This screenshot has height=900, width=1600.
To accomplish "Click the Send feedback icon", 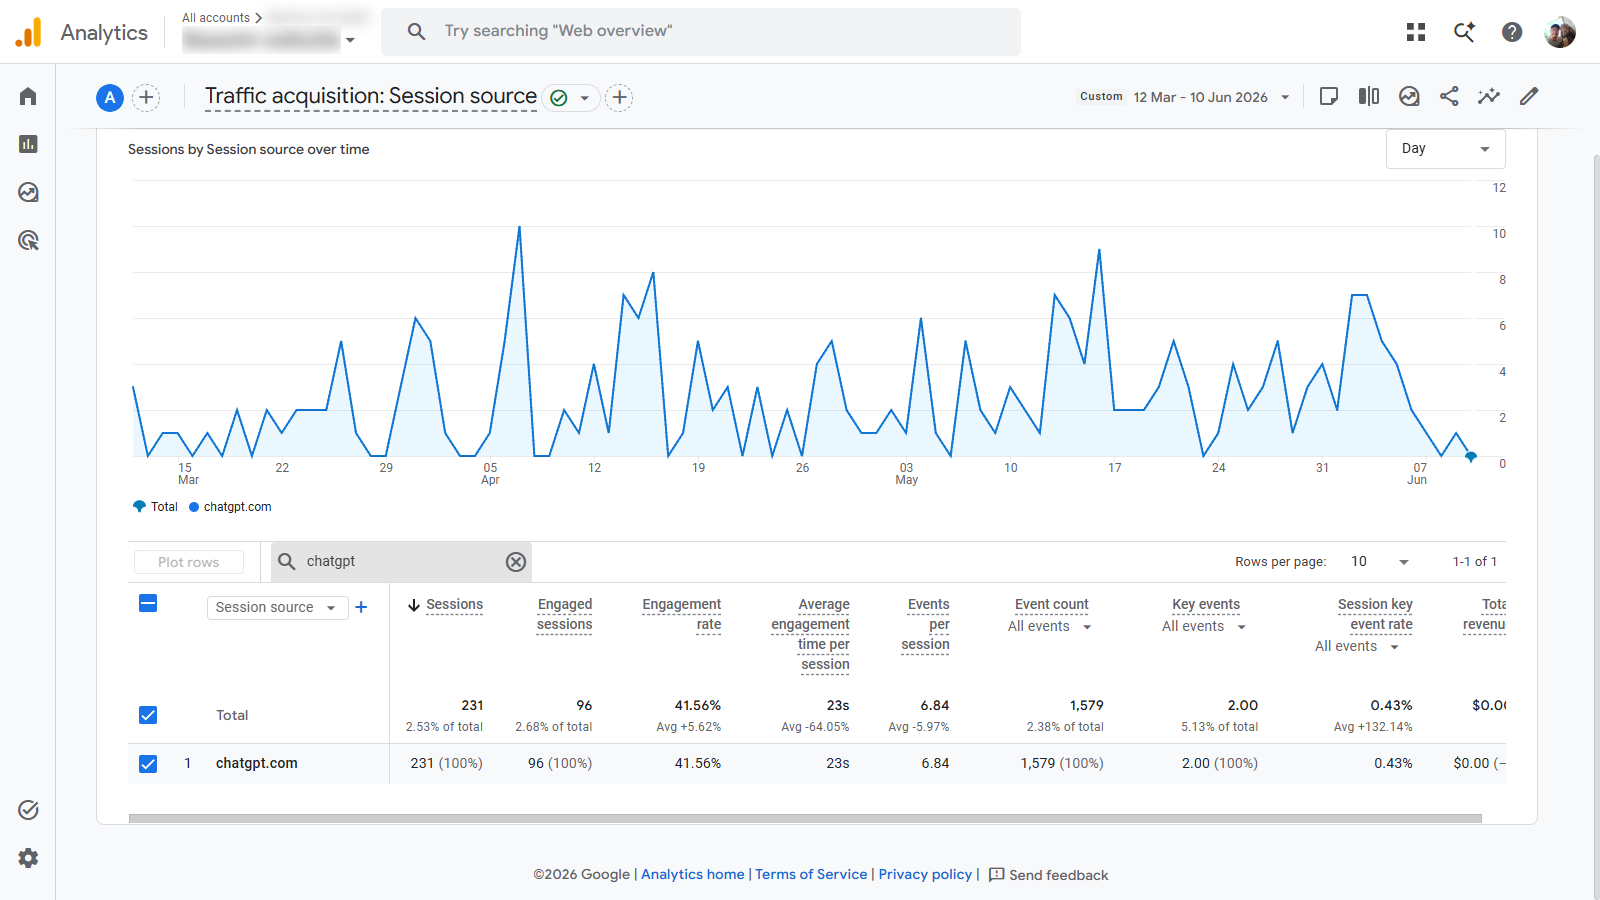I will [996, 875].
